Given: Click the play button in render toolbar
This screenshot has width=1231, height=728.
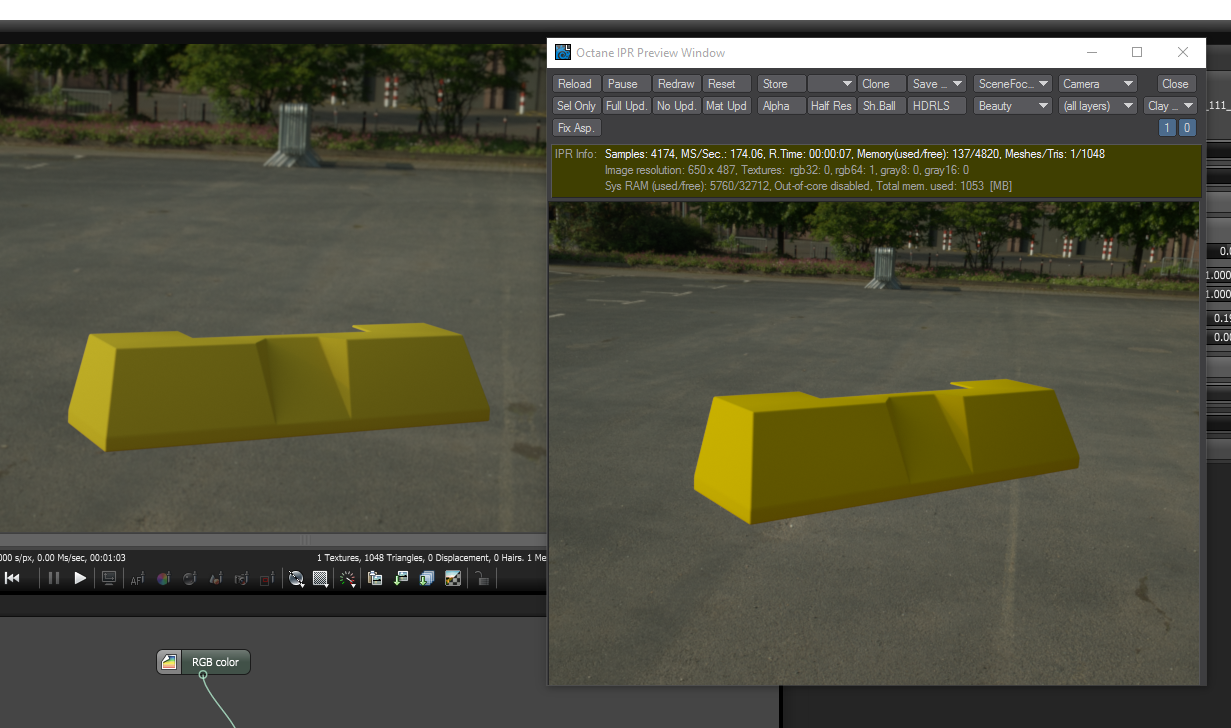Looking at the screenshot, I should pos(80,578).
